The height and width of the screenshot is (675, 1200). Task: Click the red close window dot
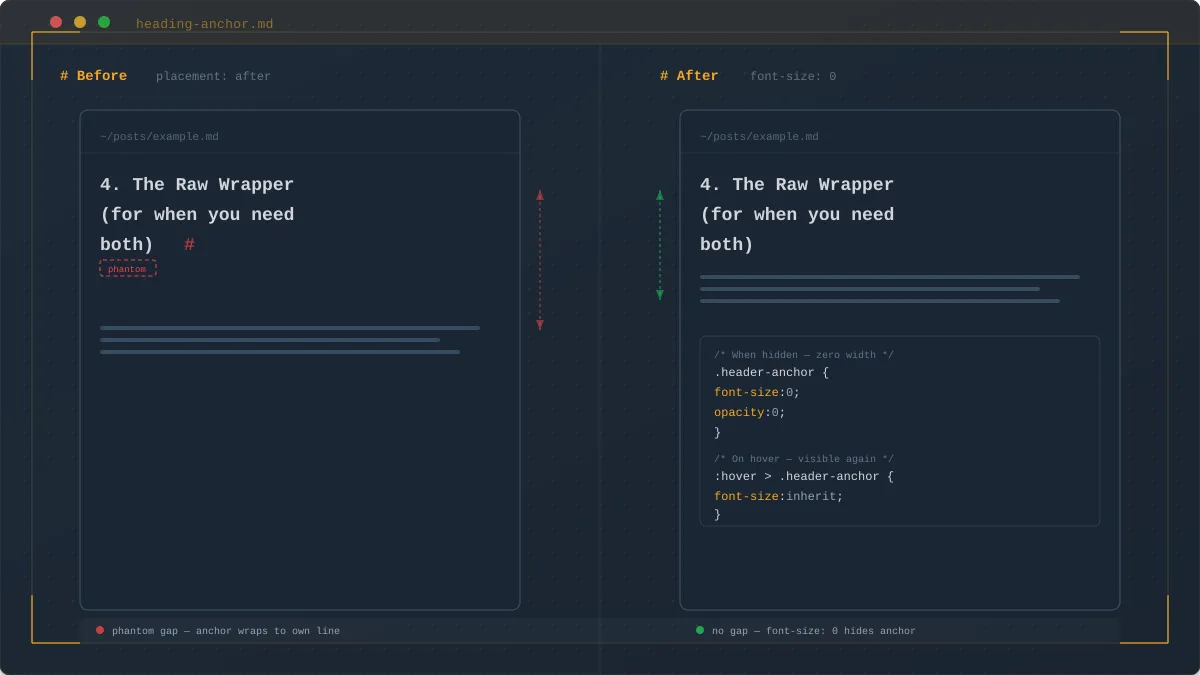56,22
